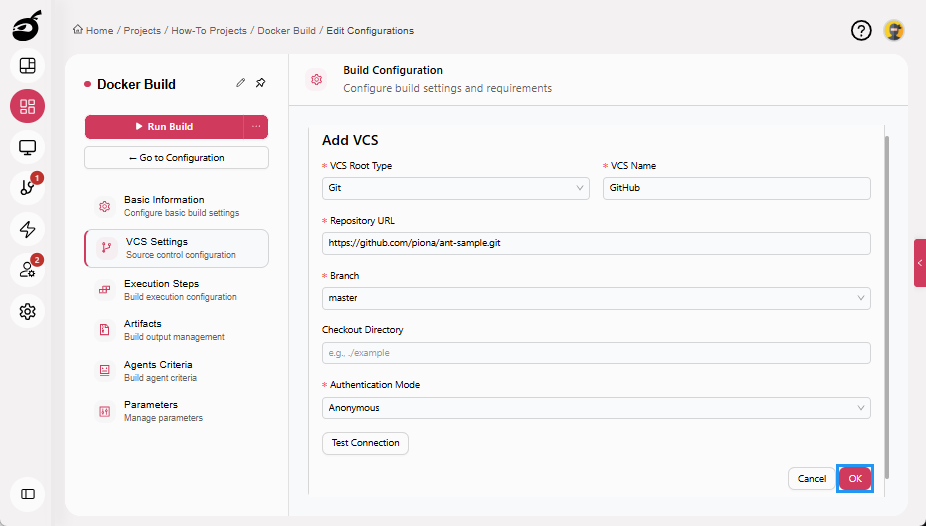The image size is (926, 526).
Task: Click the VCS Name input field
Action: 736,188
